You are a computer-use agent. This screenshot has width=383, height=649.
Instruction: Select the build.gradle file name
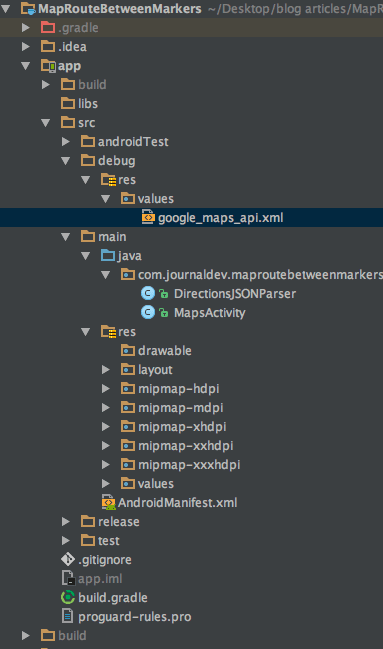tap(113, 598)
